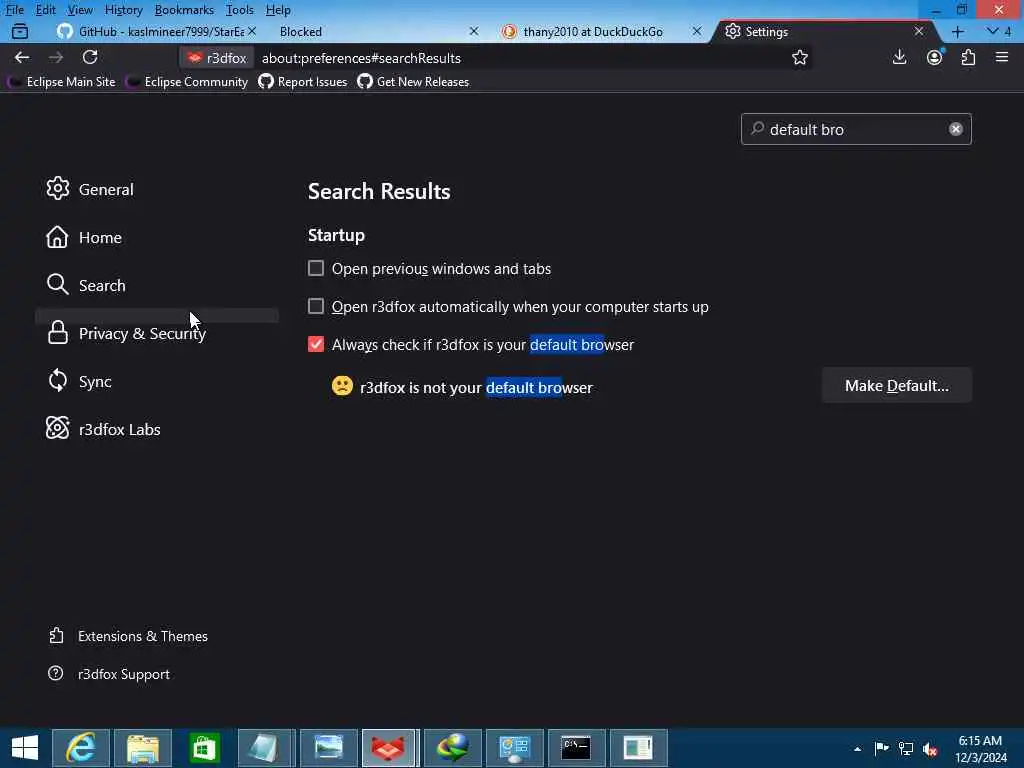Close the GitHub tab
The image size is (1024, 768).
pos(251,31)
